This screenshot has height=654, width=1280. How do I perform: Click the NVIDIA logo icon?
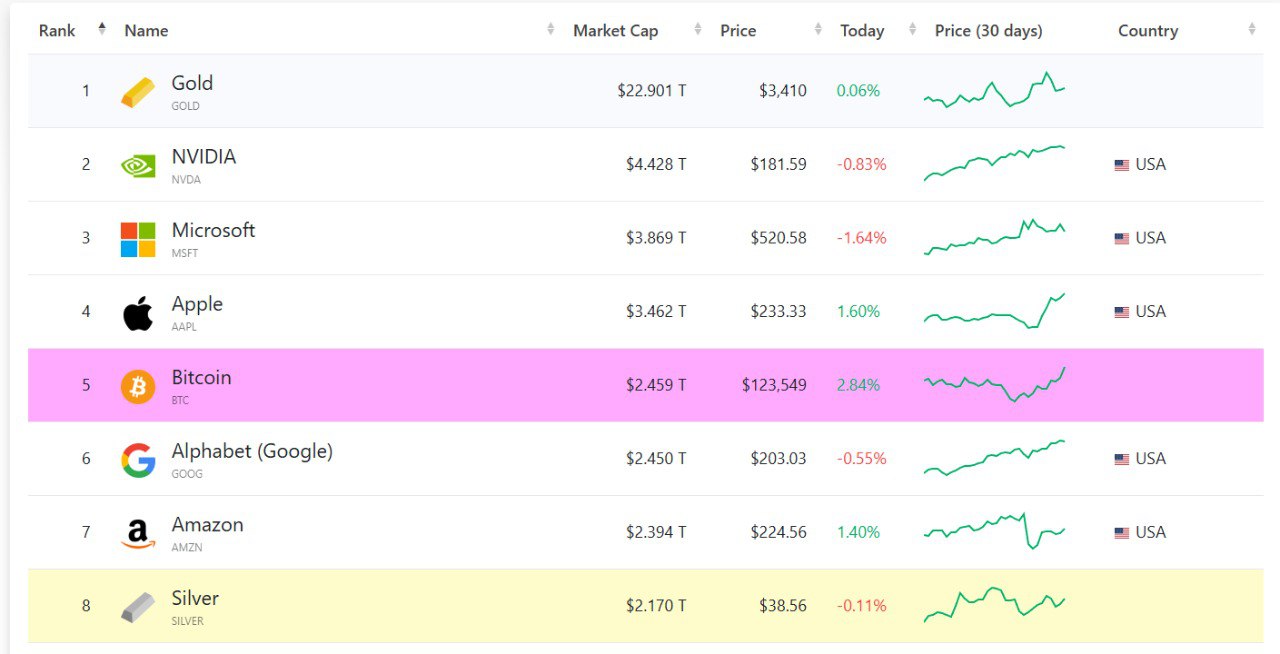(138, 165)
